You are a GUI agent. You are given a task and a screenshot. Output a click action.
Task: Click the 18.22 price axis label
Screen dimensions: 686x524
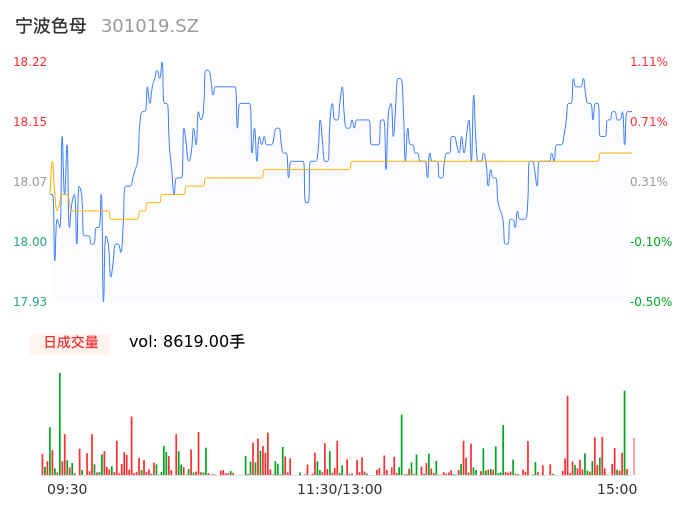pyautogui.click(x=30, y=62)
